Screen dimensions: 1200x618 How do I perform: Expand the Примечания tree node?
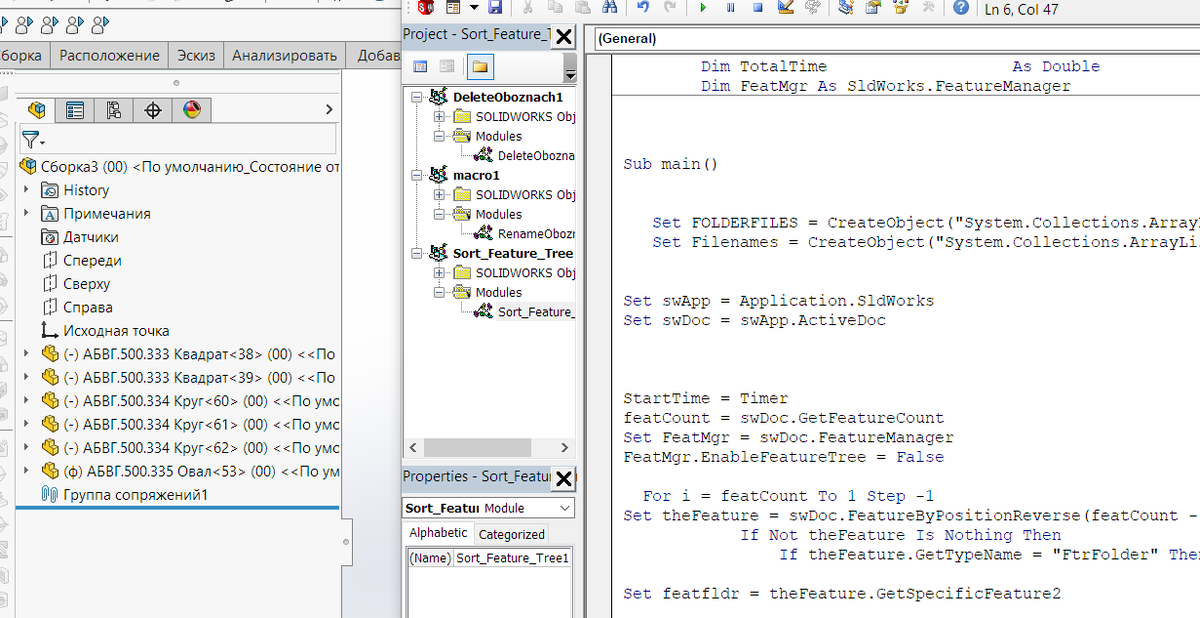point(26,213)
